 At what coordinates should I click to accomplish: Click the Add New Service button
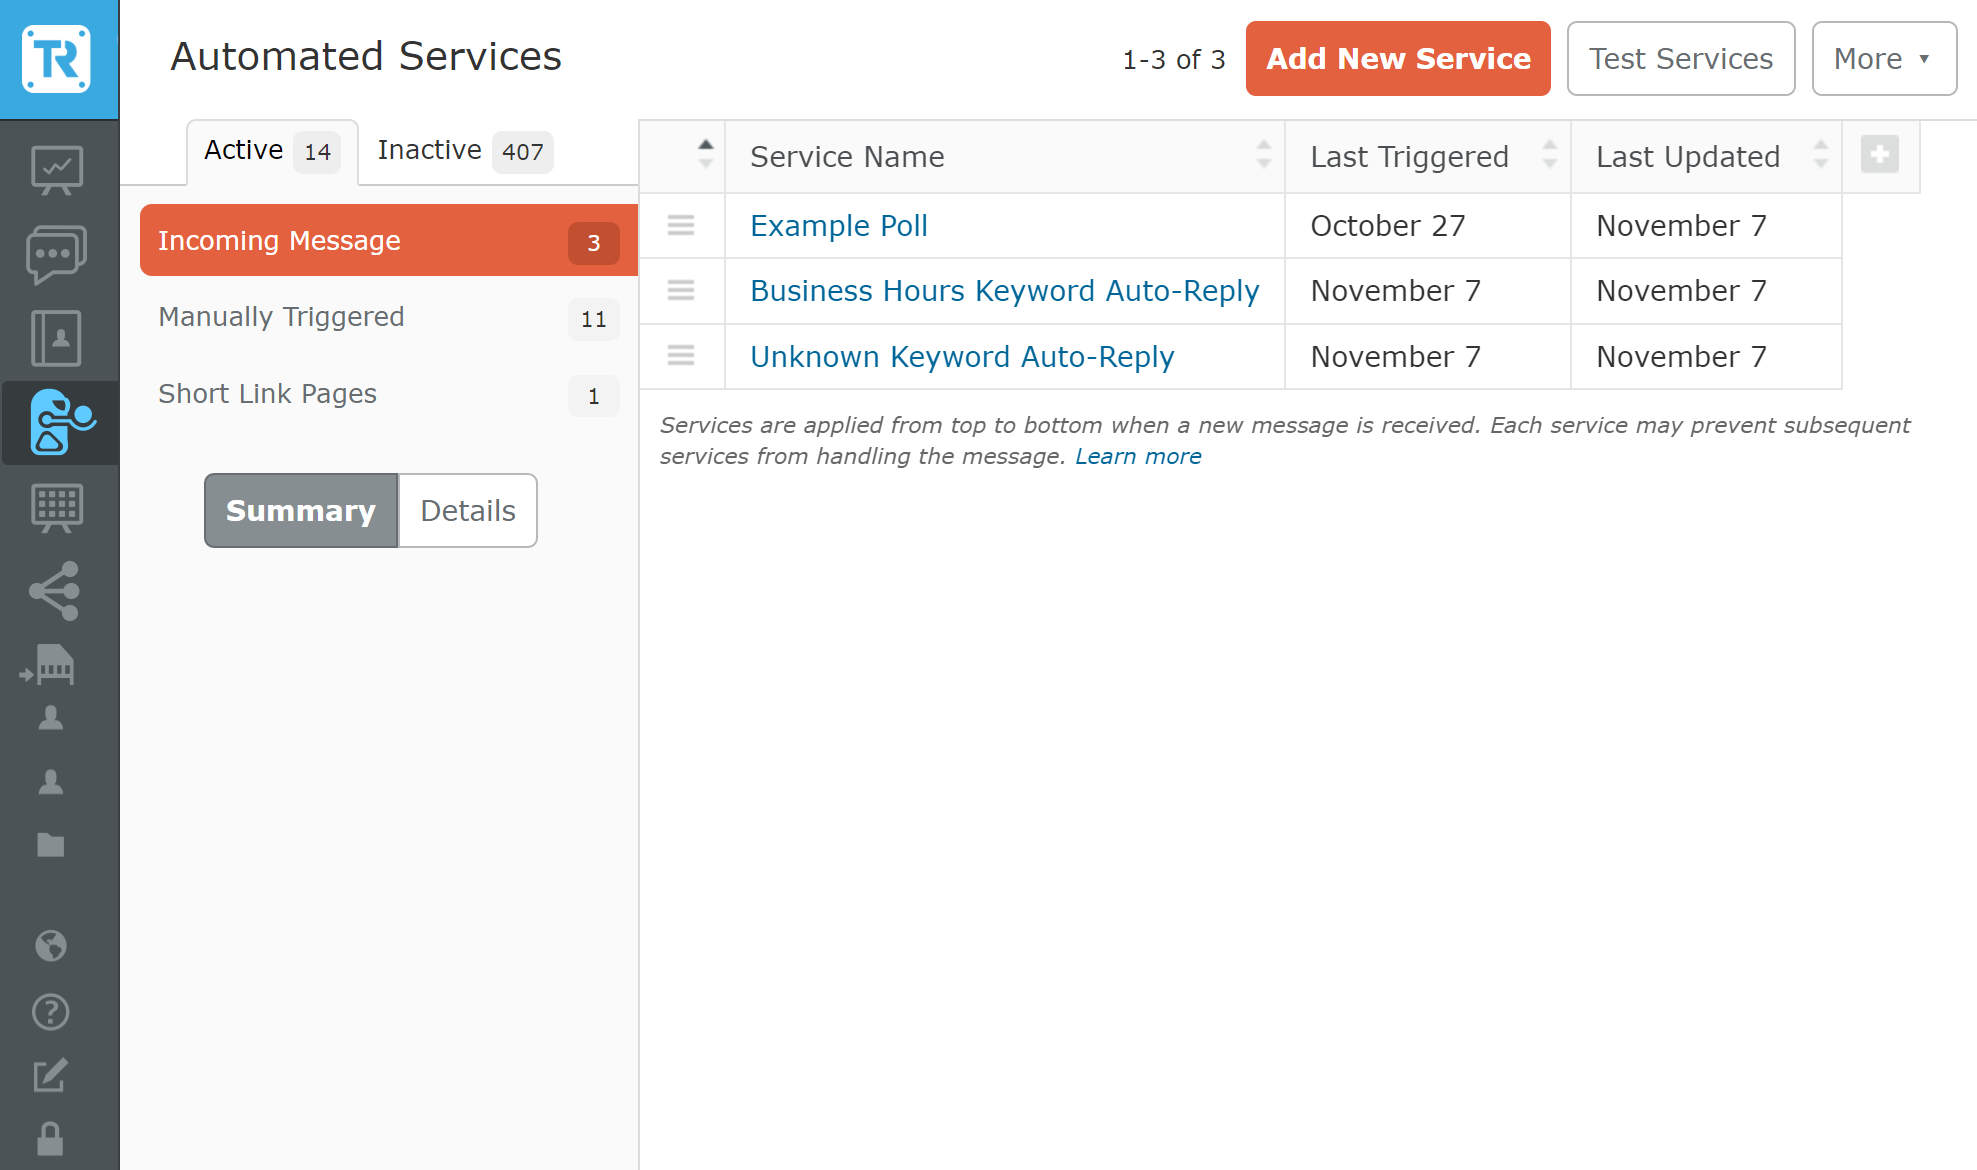(1397, 58)
